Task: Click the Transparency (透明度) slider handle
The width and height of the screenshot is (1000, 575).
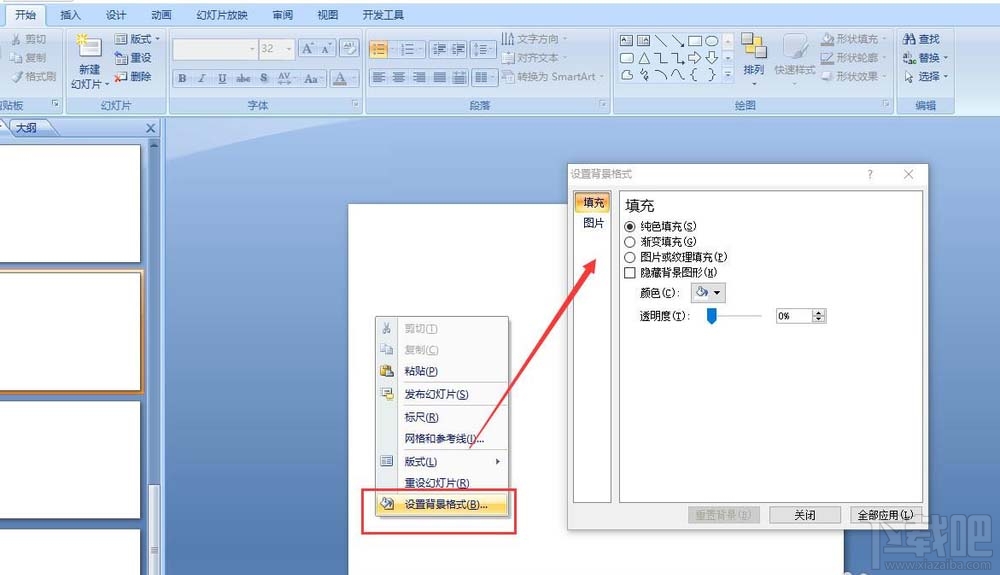Action: coord(712,316)
